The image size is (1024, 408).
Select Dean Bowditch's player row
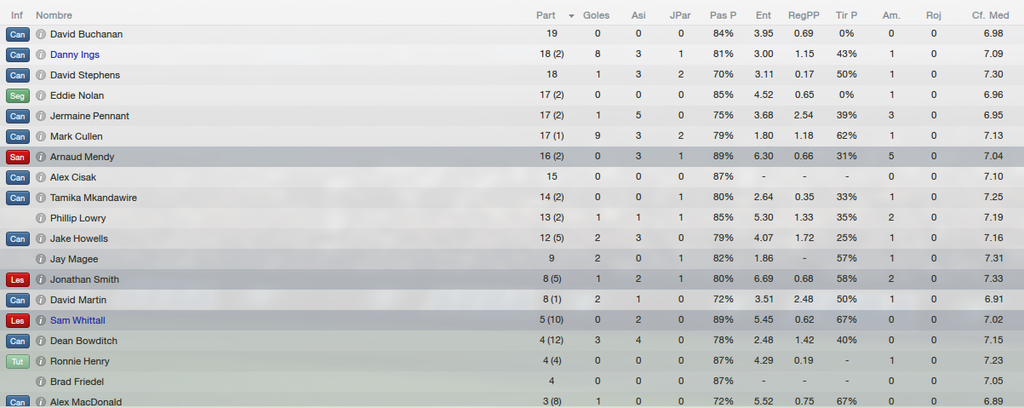[x=512, y=341]
